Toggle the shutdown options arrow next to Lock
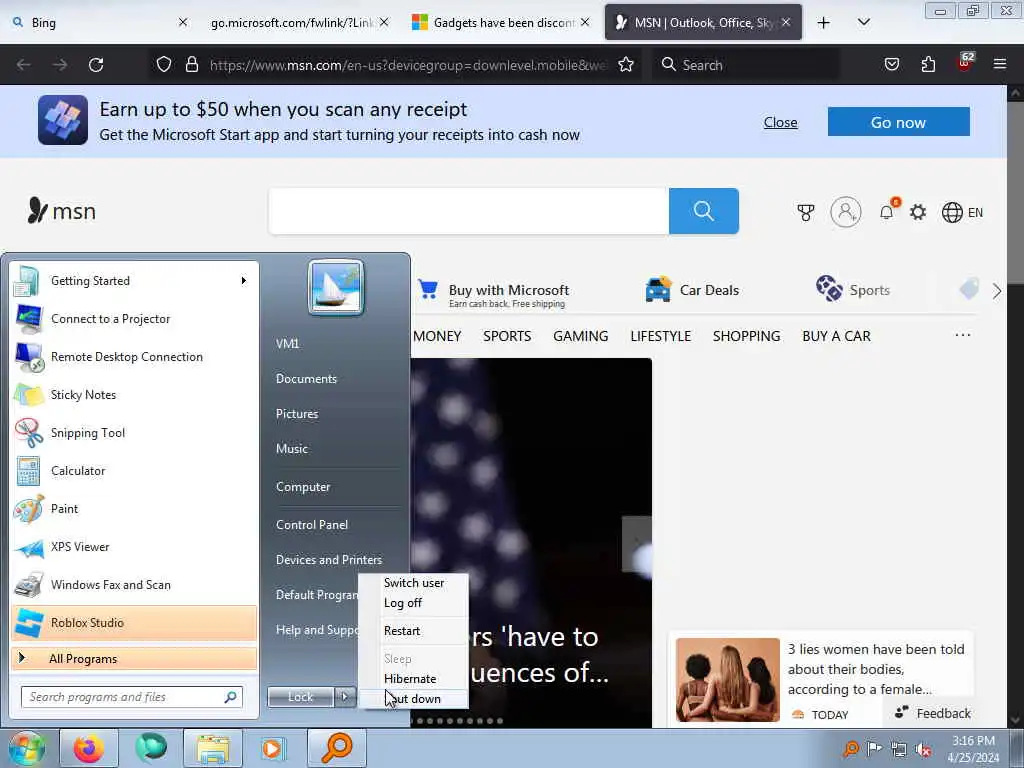This screenshot has width=1024, height=768. (x=345, y=697)
